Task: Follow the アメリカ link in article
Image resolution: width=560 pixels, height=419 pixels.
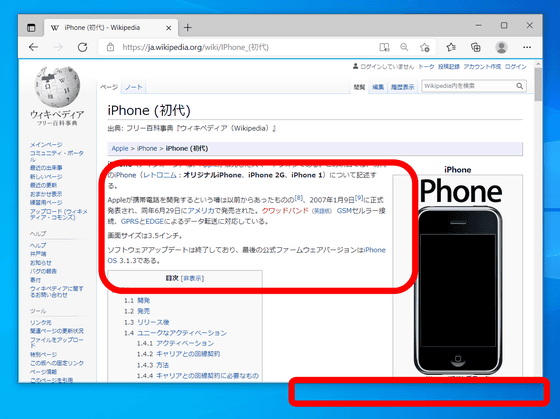Action: pyautogui.click(x=201, y=211)
